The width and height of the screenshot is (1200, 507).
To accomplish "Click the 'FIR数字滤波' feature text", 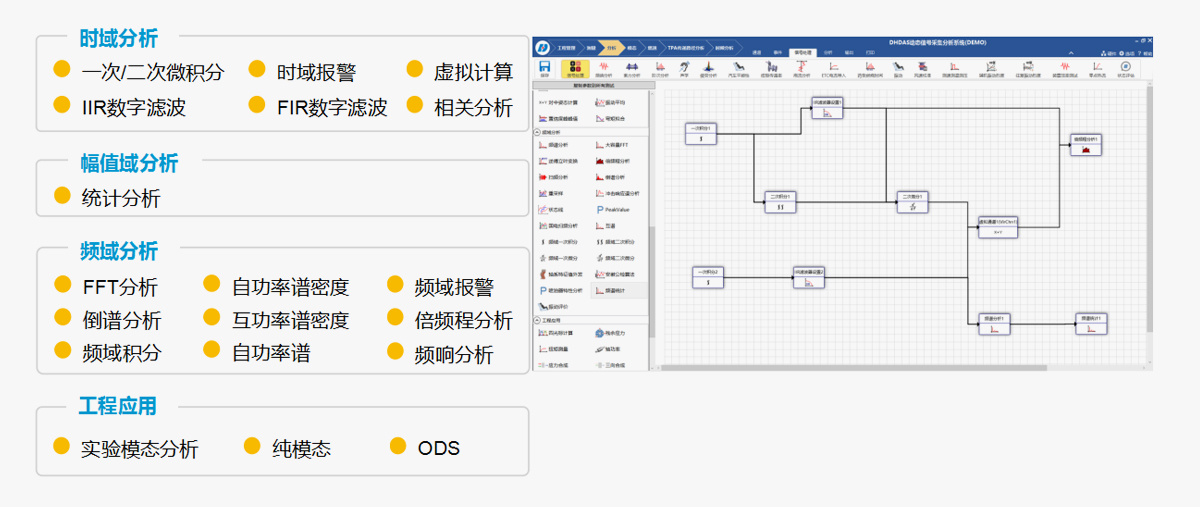I will 332,106.
